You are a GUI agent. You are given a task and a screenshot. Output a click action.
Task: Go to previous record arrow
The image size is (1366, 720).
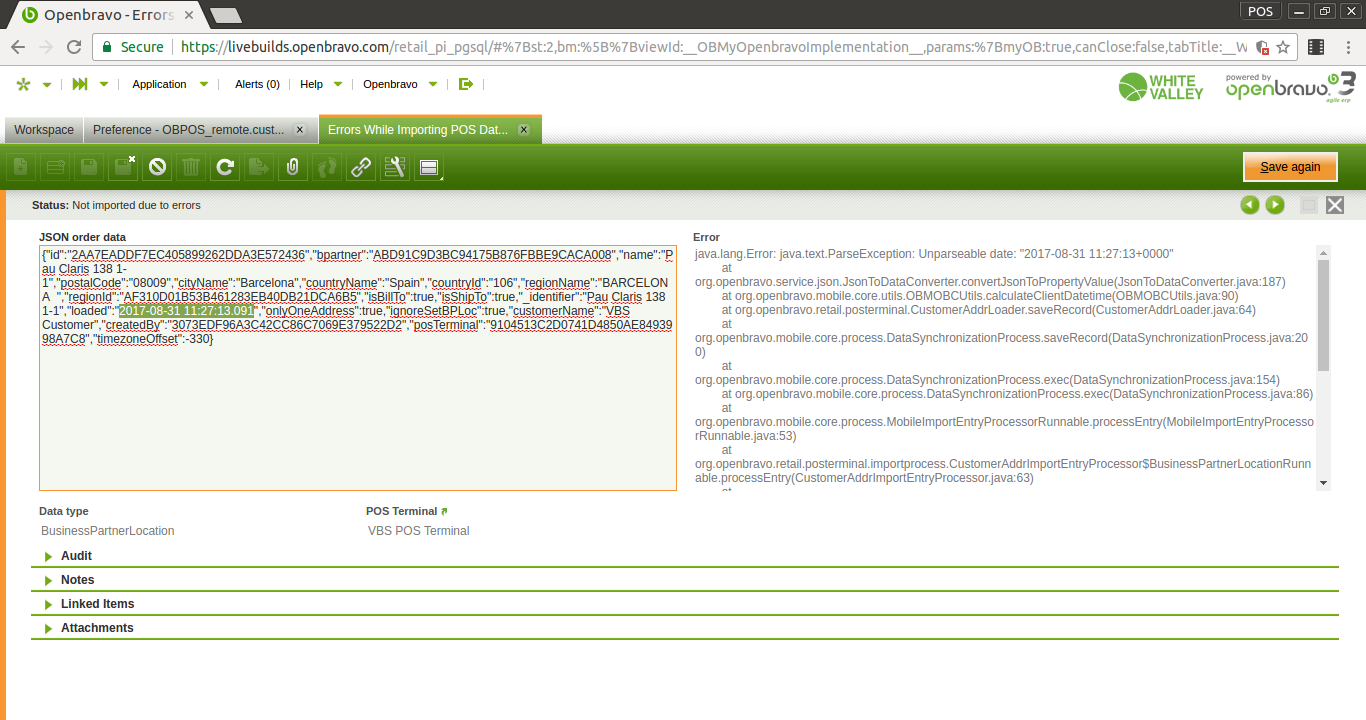[x=1249, y=205]
